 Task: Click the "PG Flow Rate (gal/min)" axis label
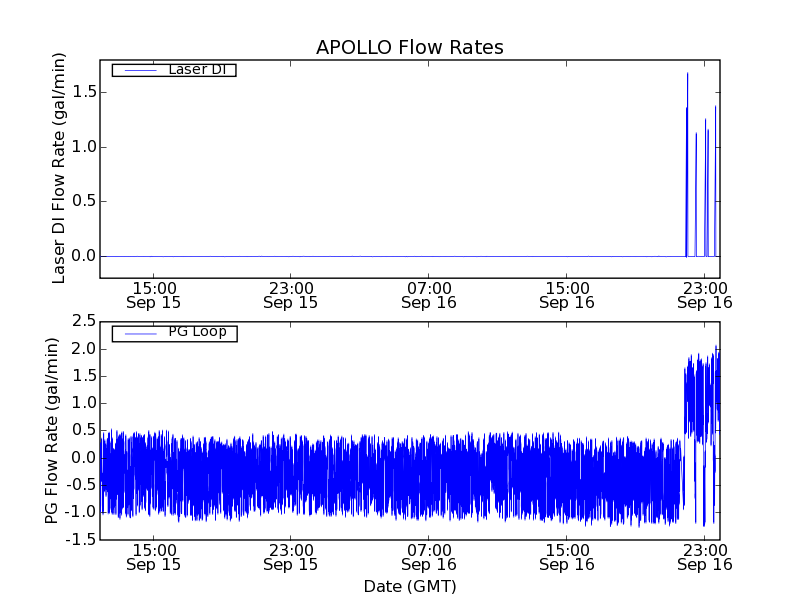(x=52, y=431)
